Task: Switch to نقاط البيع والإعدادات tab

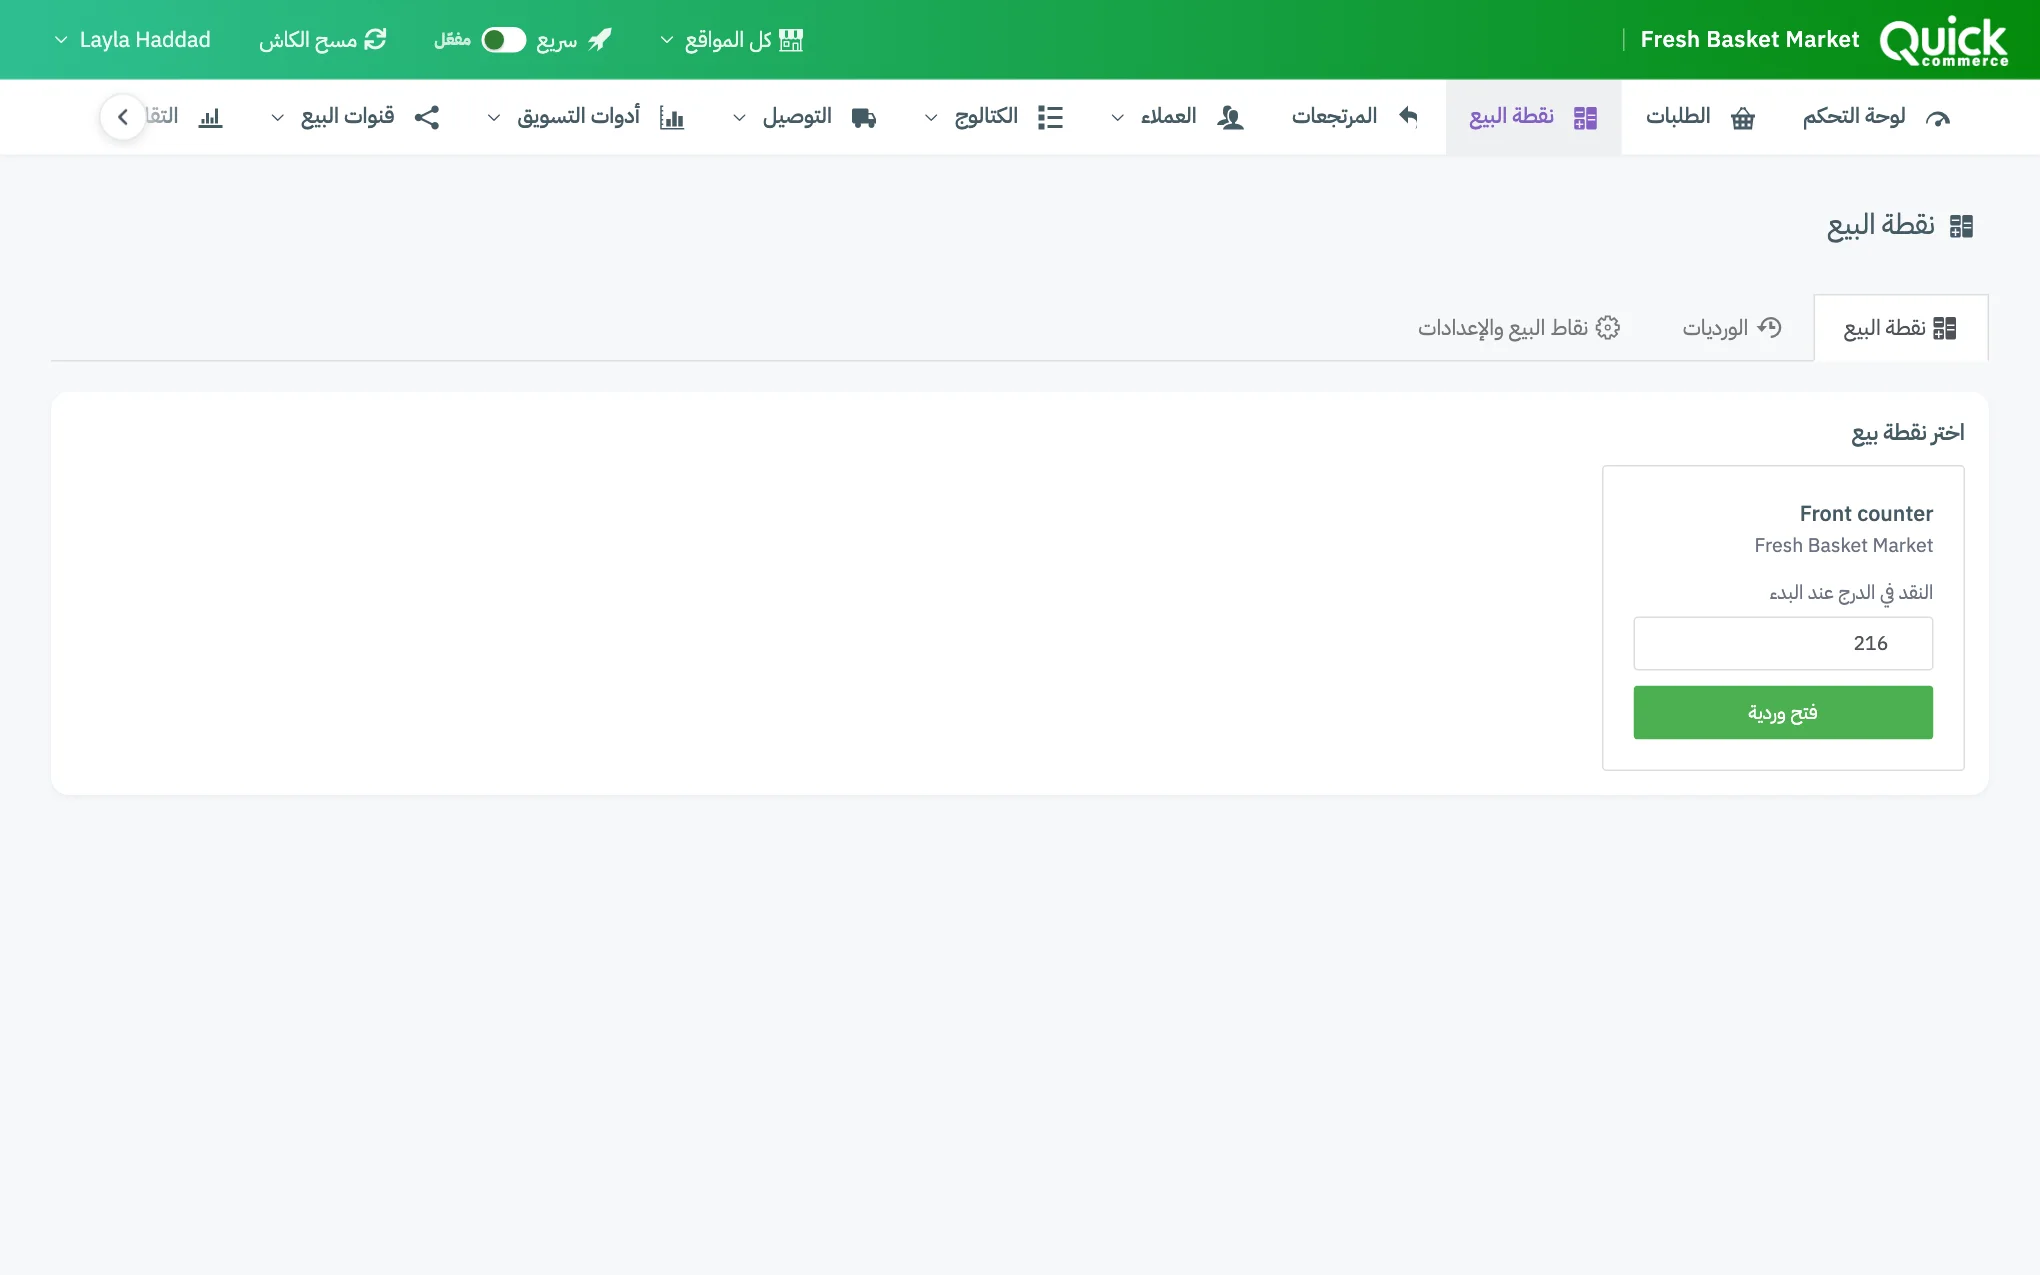Action: [1518, 328]
